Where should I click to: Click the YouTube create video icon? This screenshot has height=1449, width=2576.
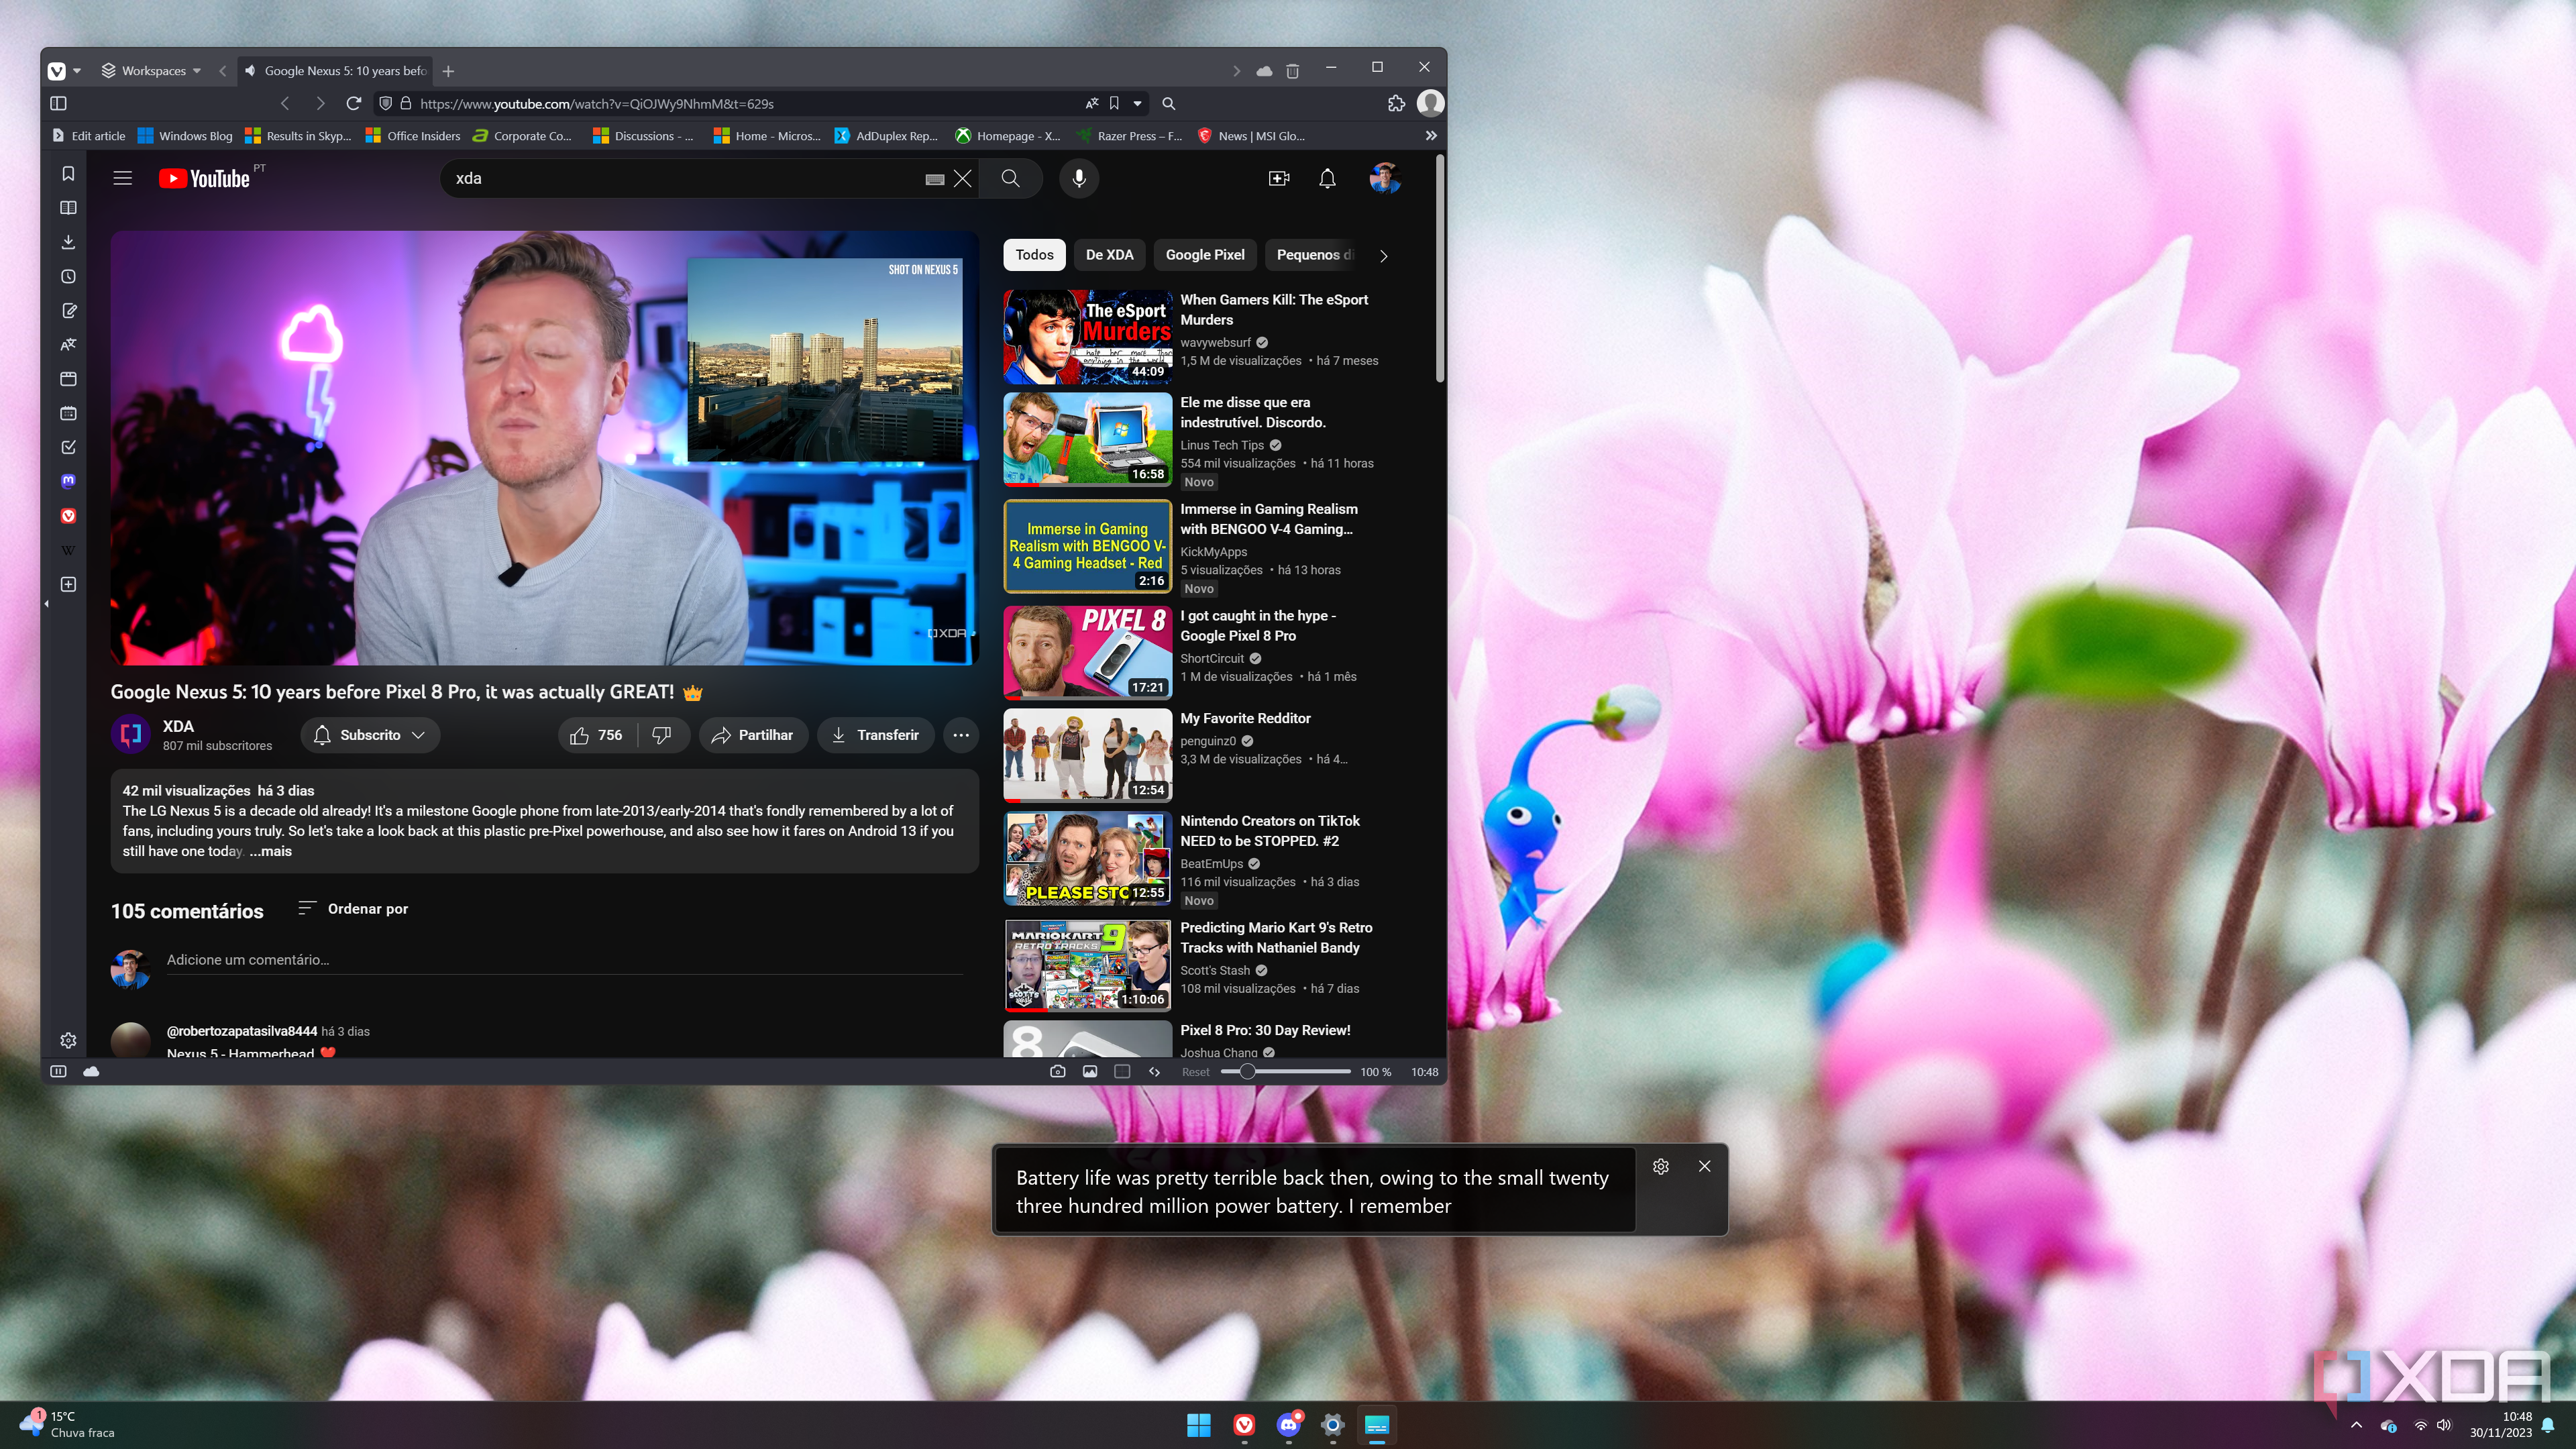coord(1278,179)
